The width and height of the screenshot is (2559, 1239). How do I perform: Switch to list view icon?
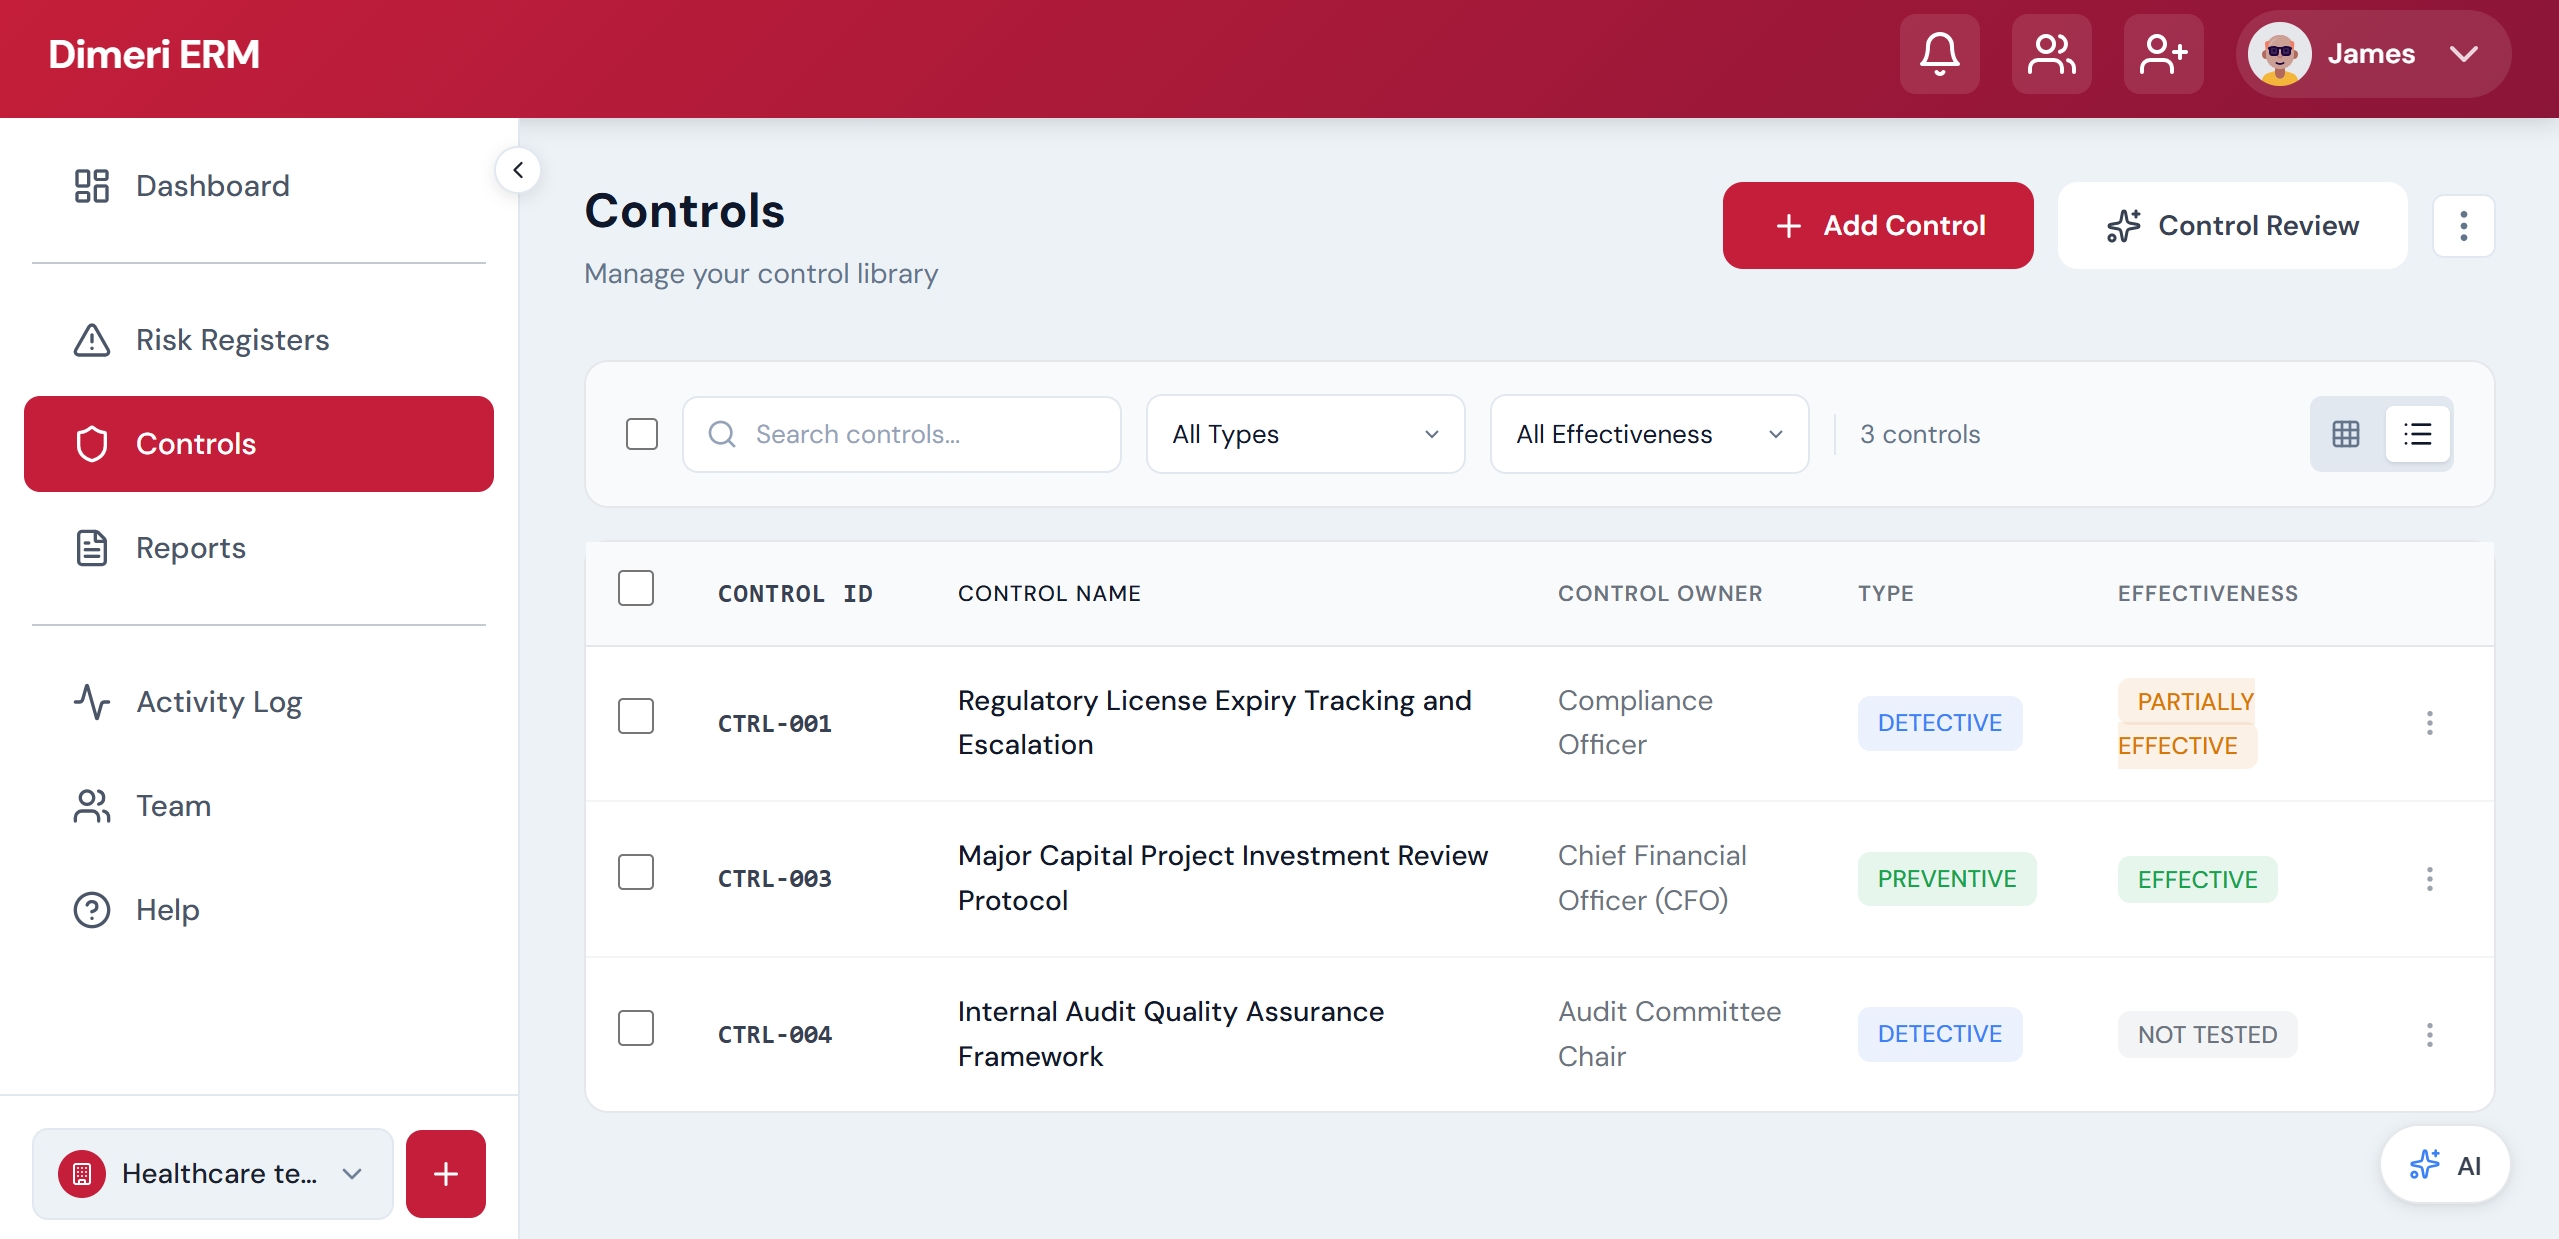2417,434
